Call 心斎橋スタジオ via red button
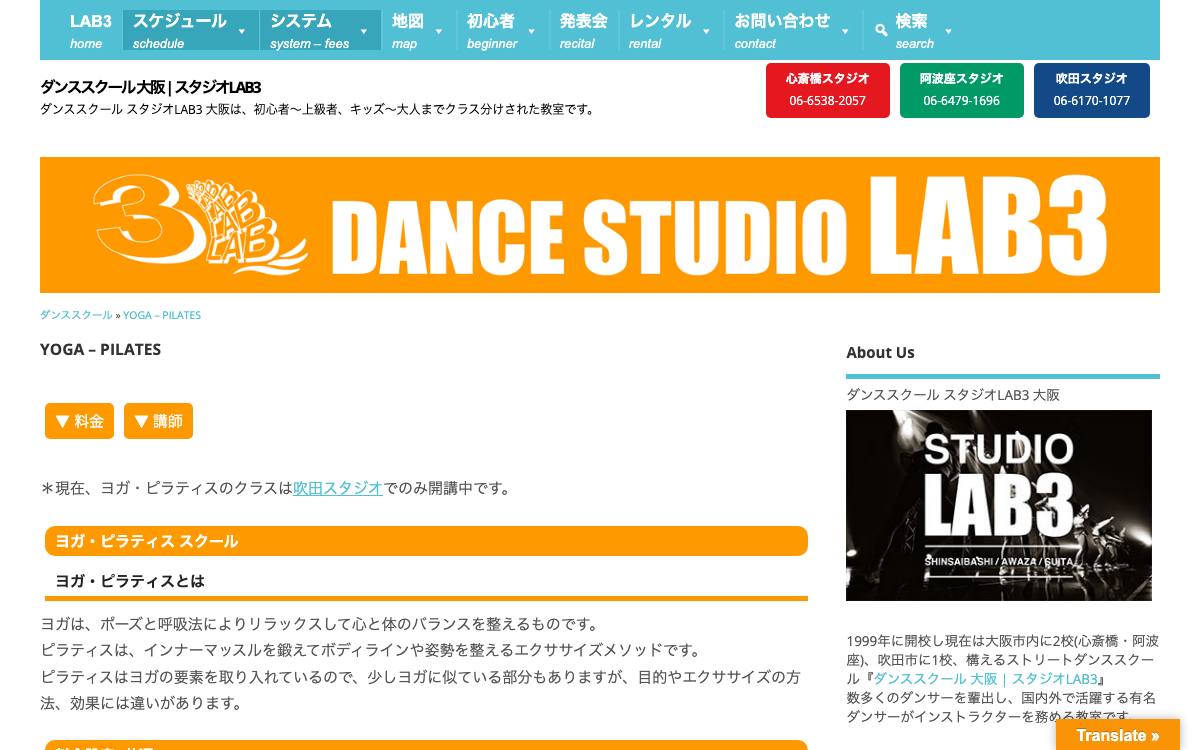1200x750 pixels. click(x=828, y=90)
